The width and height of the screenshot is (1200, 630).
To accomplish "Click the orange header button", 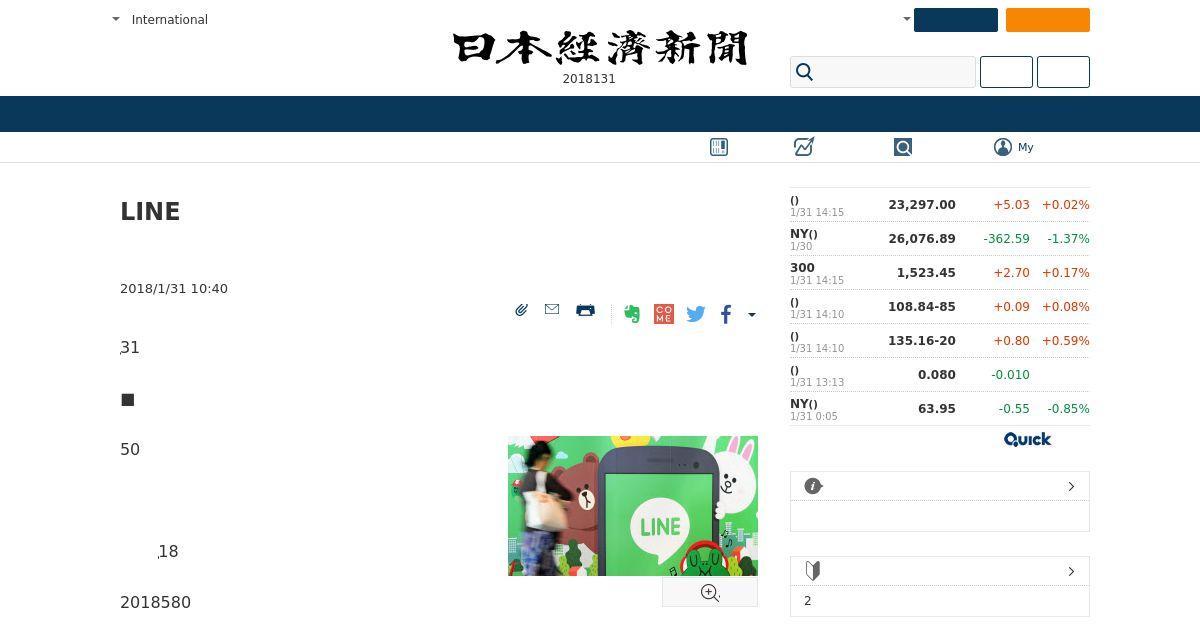I will (x=1047, y=20).
